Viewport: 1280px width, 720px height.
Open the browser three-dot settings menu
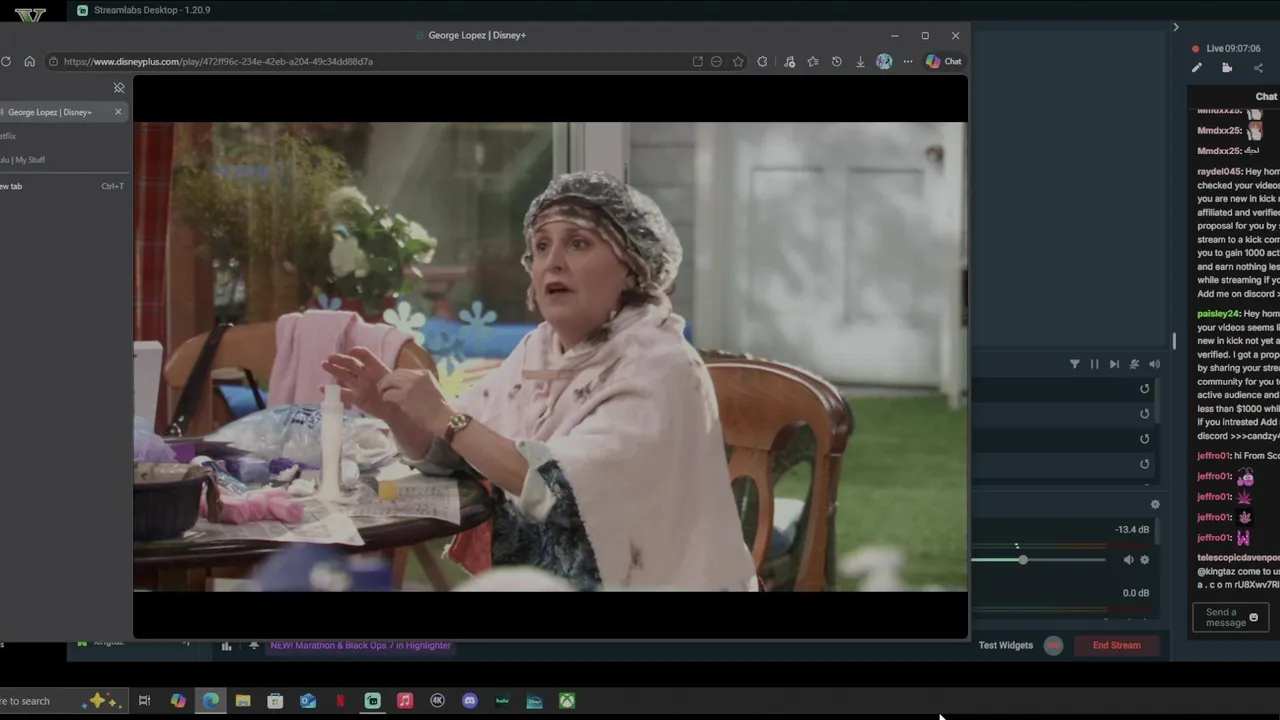point(908,61)
